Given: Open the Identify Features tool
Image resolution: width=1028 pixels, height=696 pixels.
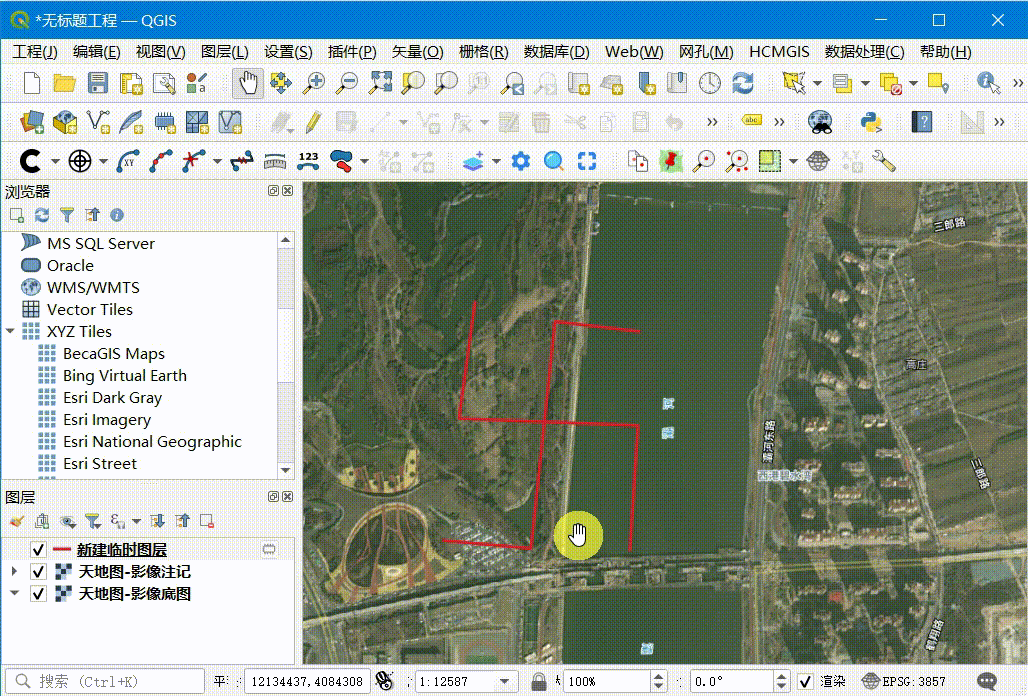Looking at the screenshot, I should tap(988, 83).
